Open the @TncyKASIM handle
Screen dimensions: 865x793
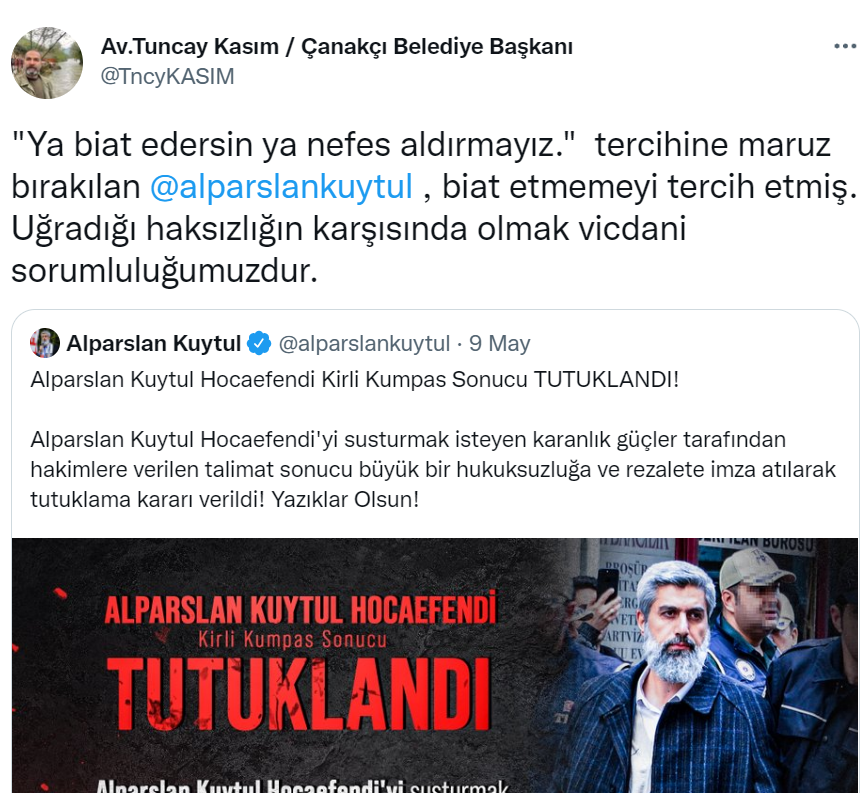tap(167, 76)
